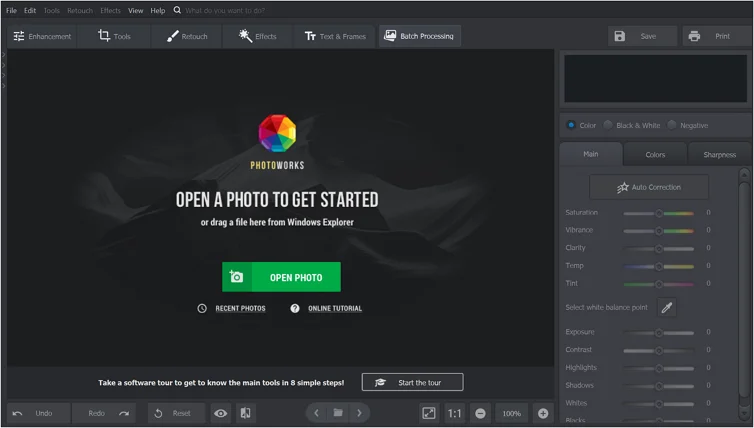Viewport: 754px width, 428px height.
Task: Click the Tint slider handle
Action: (x=659, y=284)
